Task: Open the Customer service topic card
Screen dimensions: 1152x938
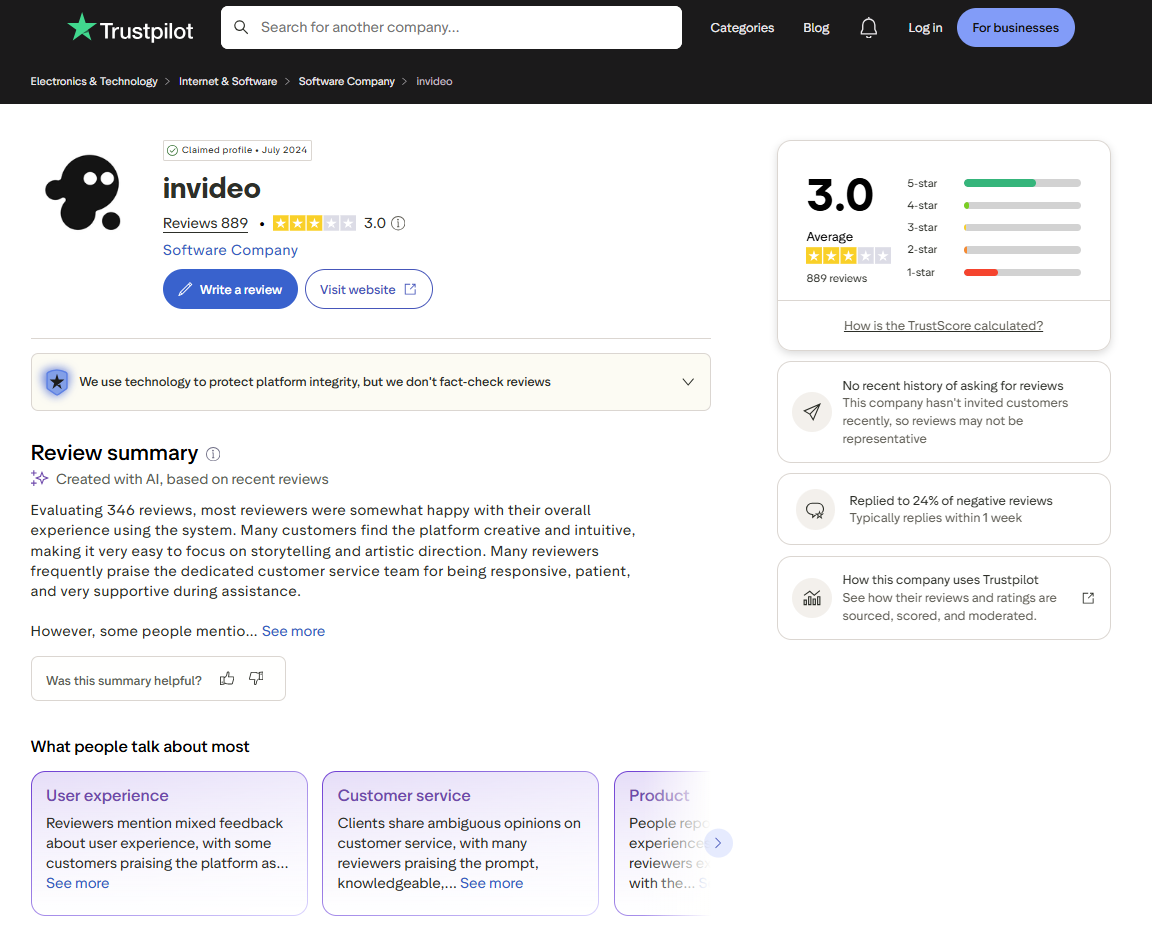Action: [461, 843]
